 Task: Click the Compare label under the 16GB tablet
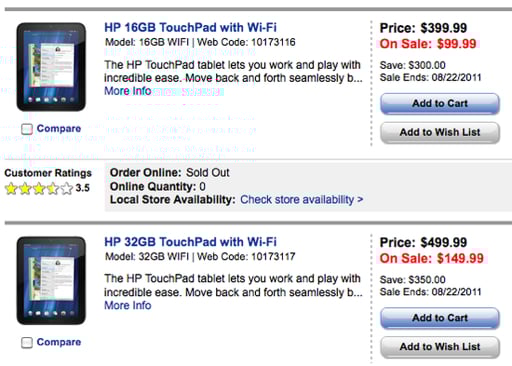click(x=59, y=128)
